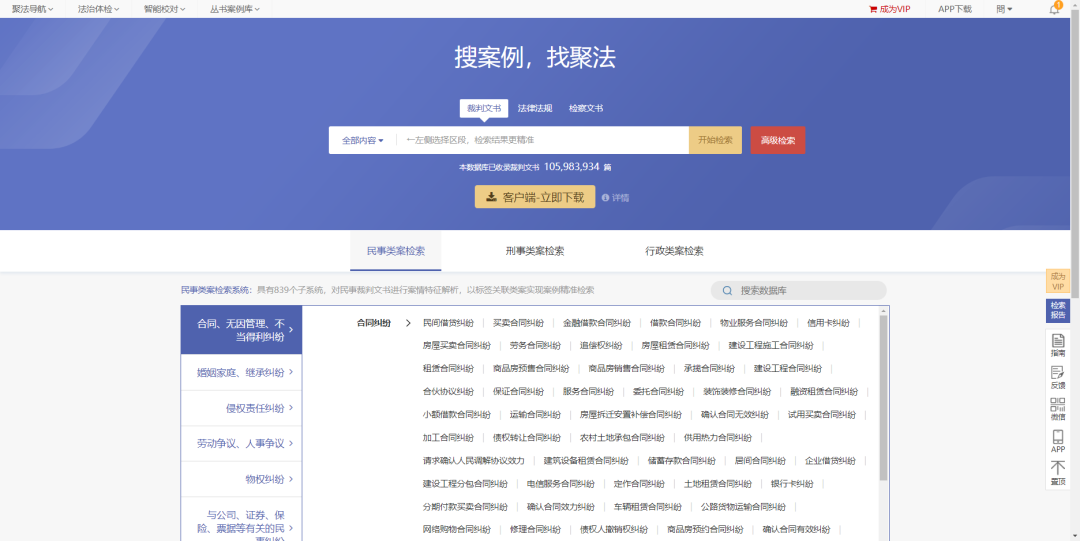Open the 融资租赁合同纠纷 link

click(x=824, y=391)
